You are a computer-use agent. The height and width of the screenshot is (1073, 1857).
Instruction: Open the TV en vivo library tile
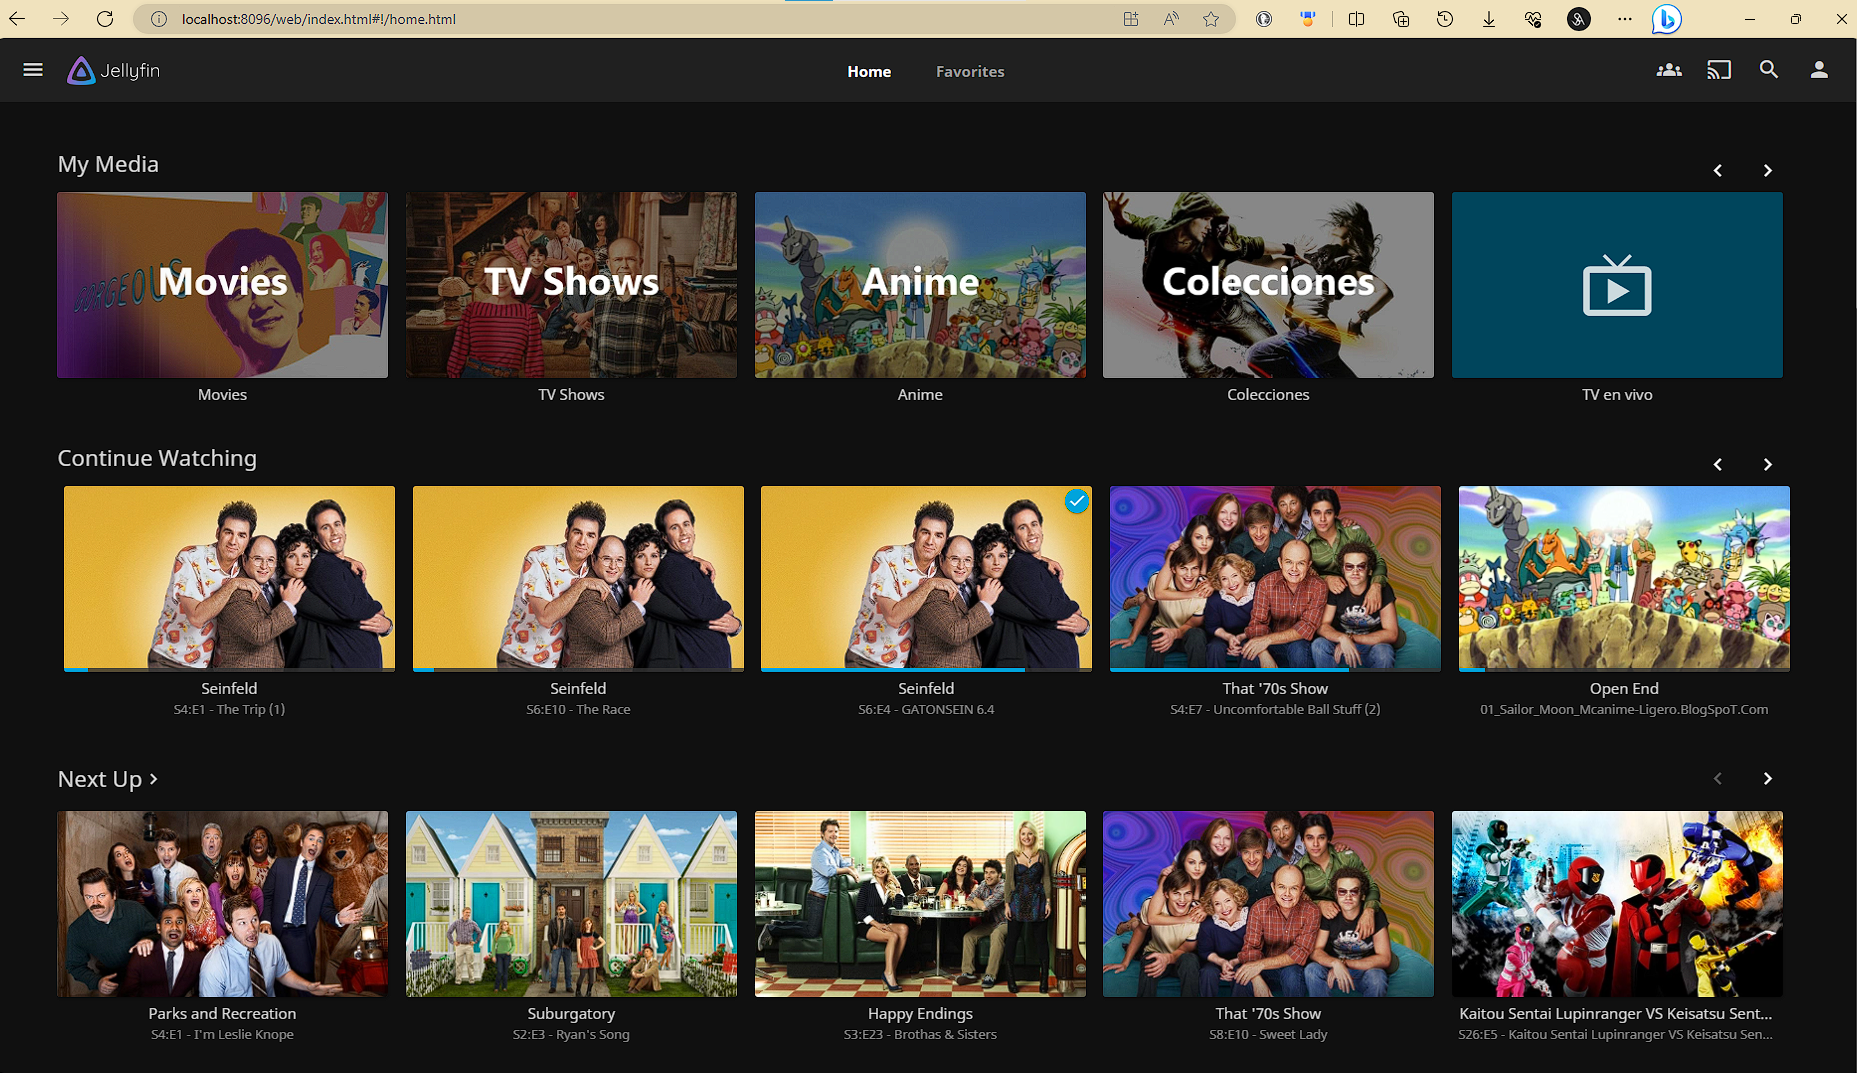[1616, 285]
